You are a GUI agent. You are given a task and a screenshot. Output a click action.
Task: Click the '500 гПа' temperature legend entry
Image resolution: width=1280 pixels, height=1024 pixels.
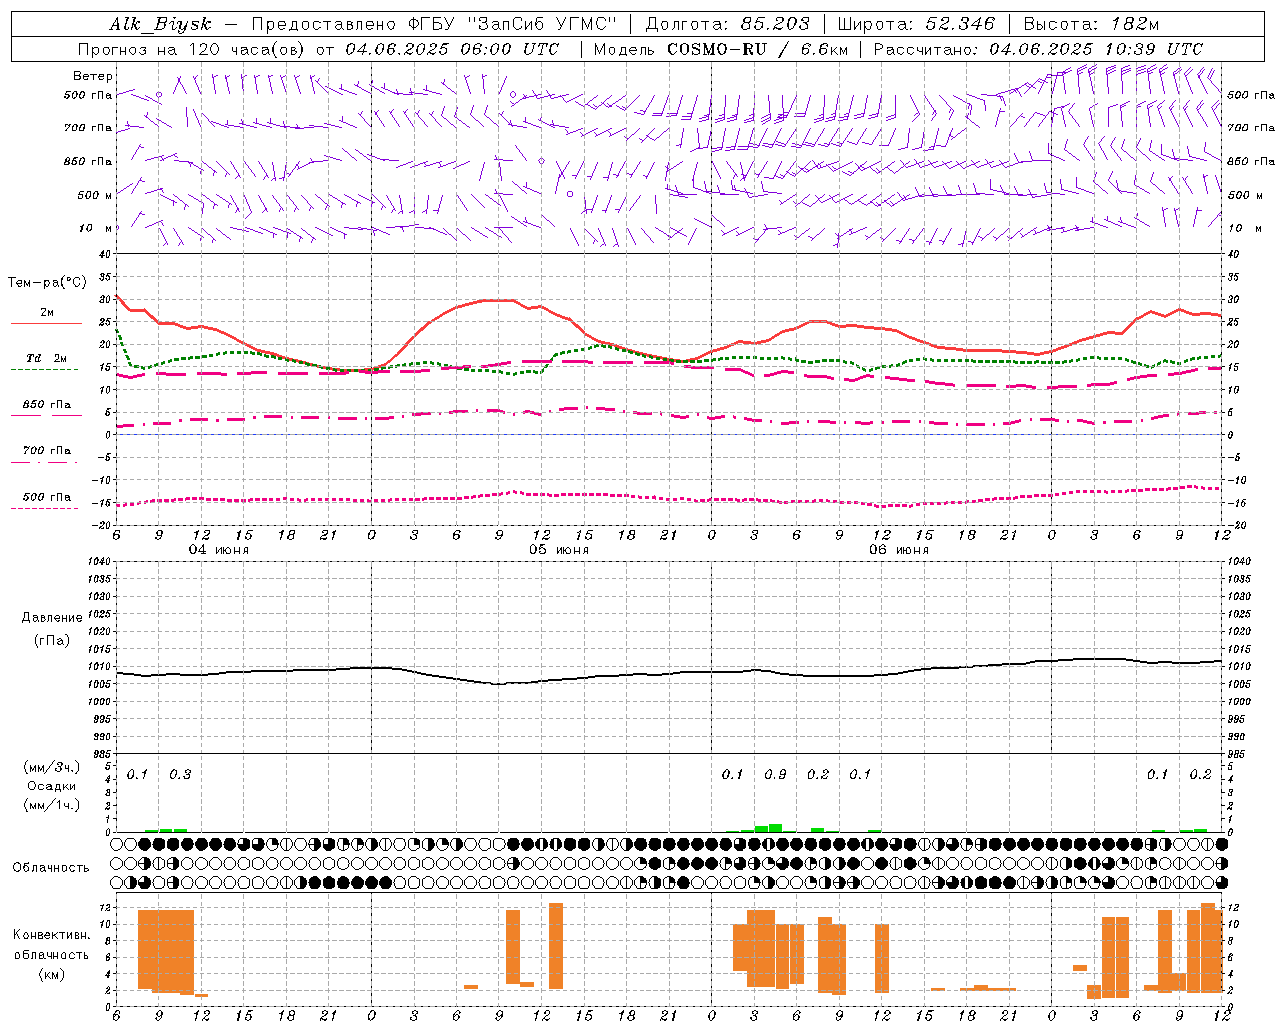(x=47, y=497)
